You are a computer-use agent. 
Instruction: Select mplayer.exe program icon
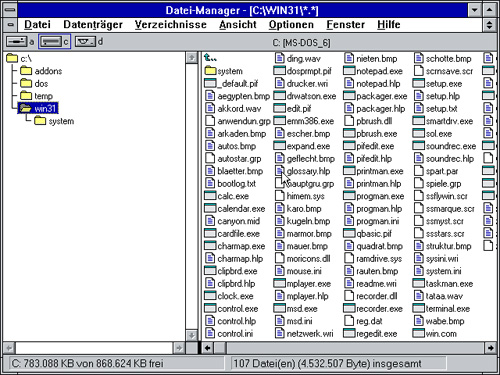click(279, 283)
